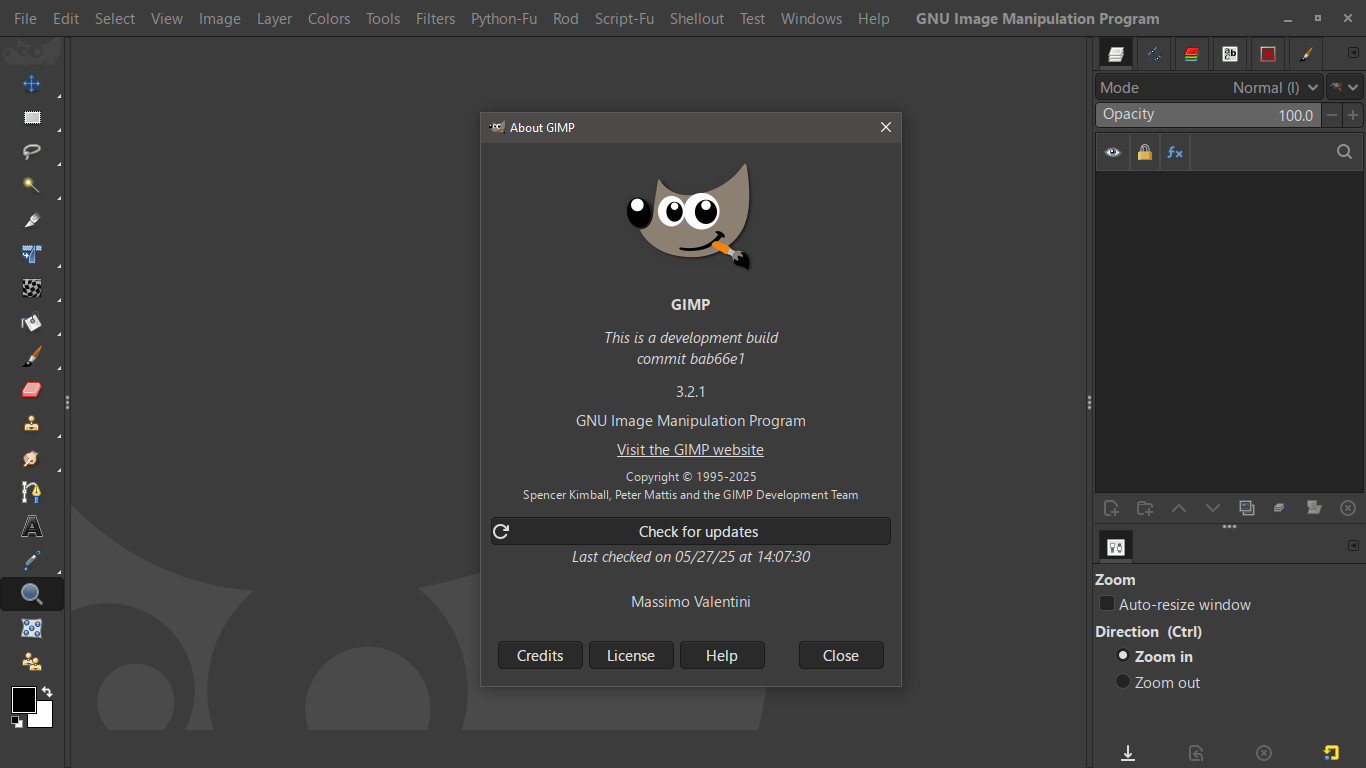Pick the Fuzzy Select magic wand
The image size is (1366, 768).
32,186
